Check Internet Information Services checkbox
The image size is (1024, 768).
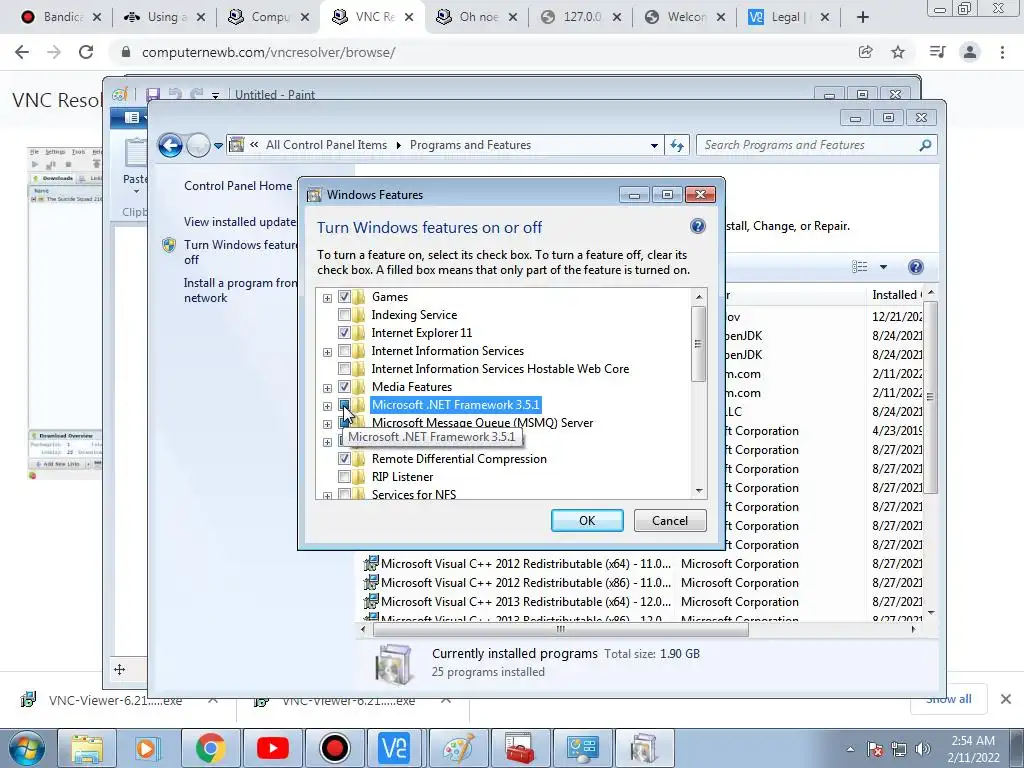pos(344,351)
